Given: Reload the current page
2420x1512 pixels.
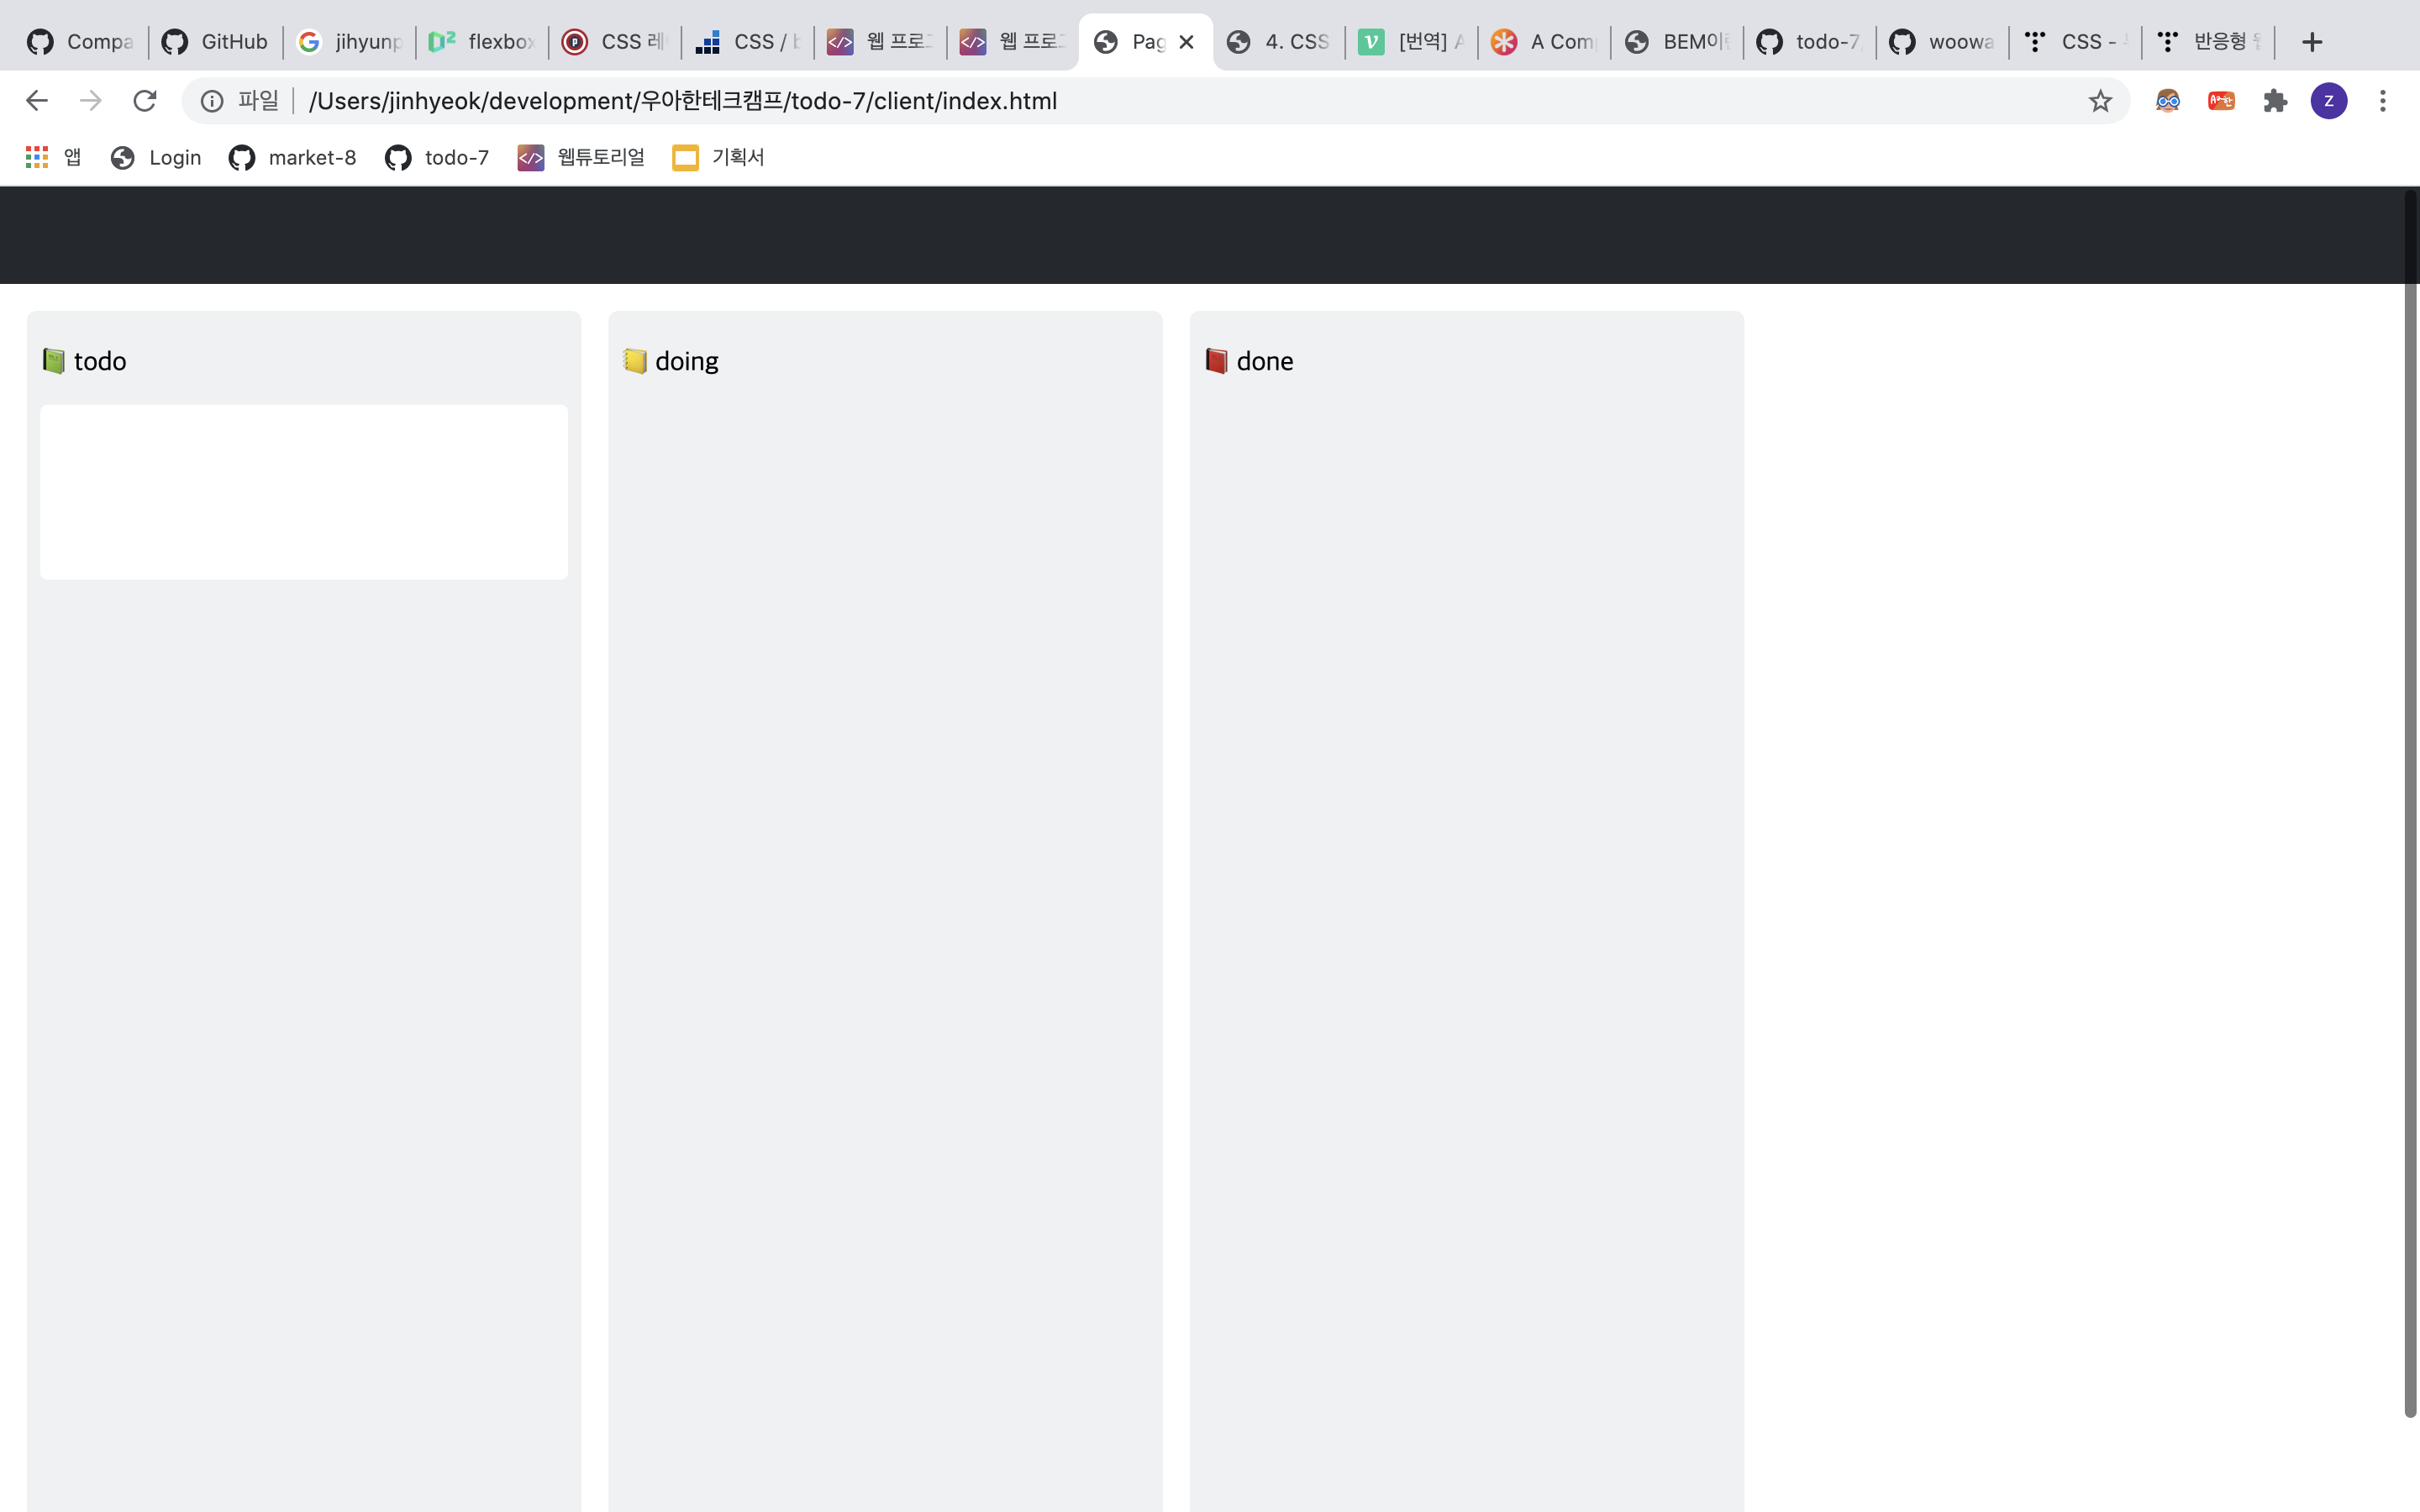Looking at the screenshot, I should click(x=145, y=101).
